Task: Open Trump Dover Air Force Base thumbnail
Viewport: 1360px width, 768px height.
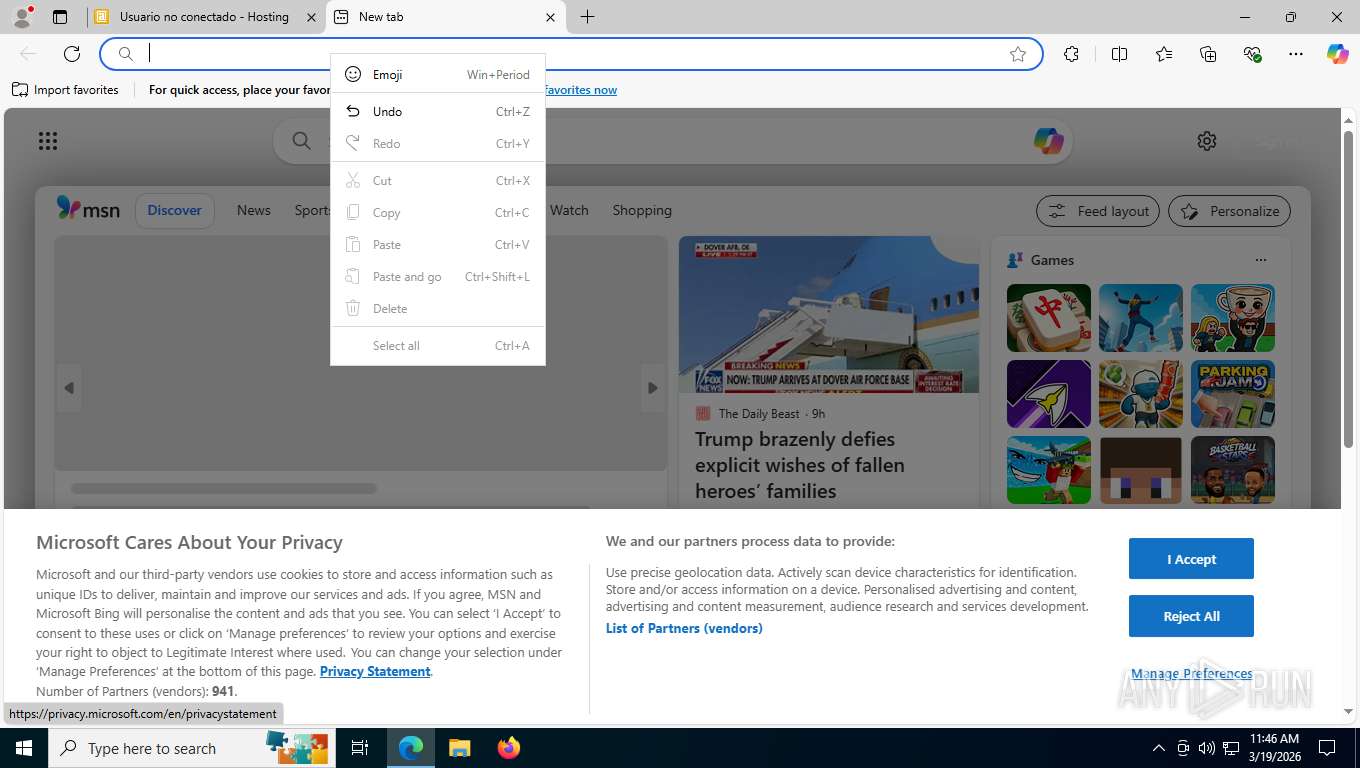Action: (x=828, y=315)
